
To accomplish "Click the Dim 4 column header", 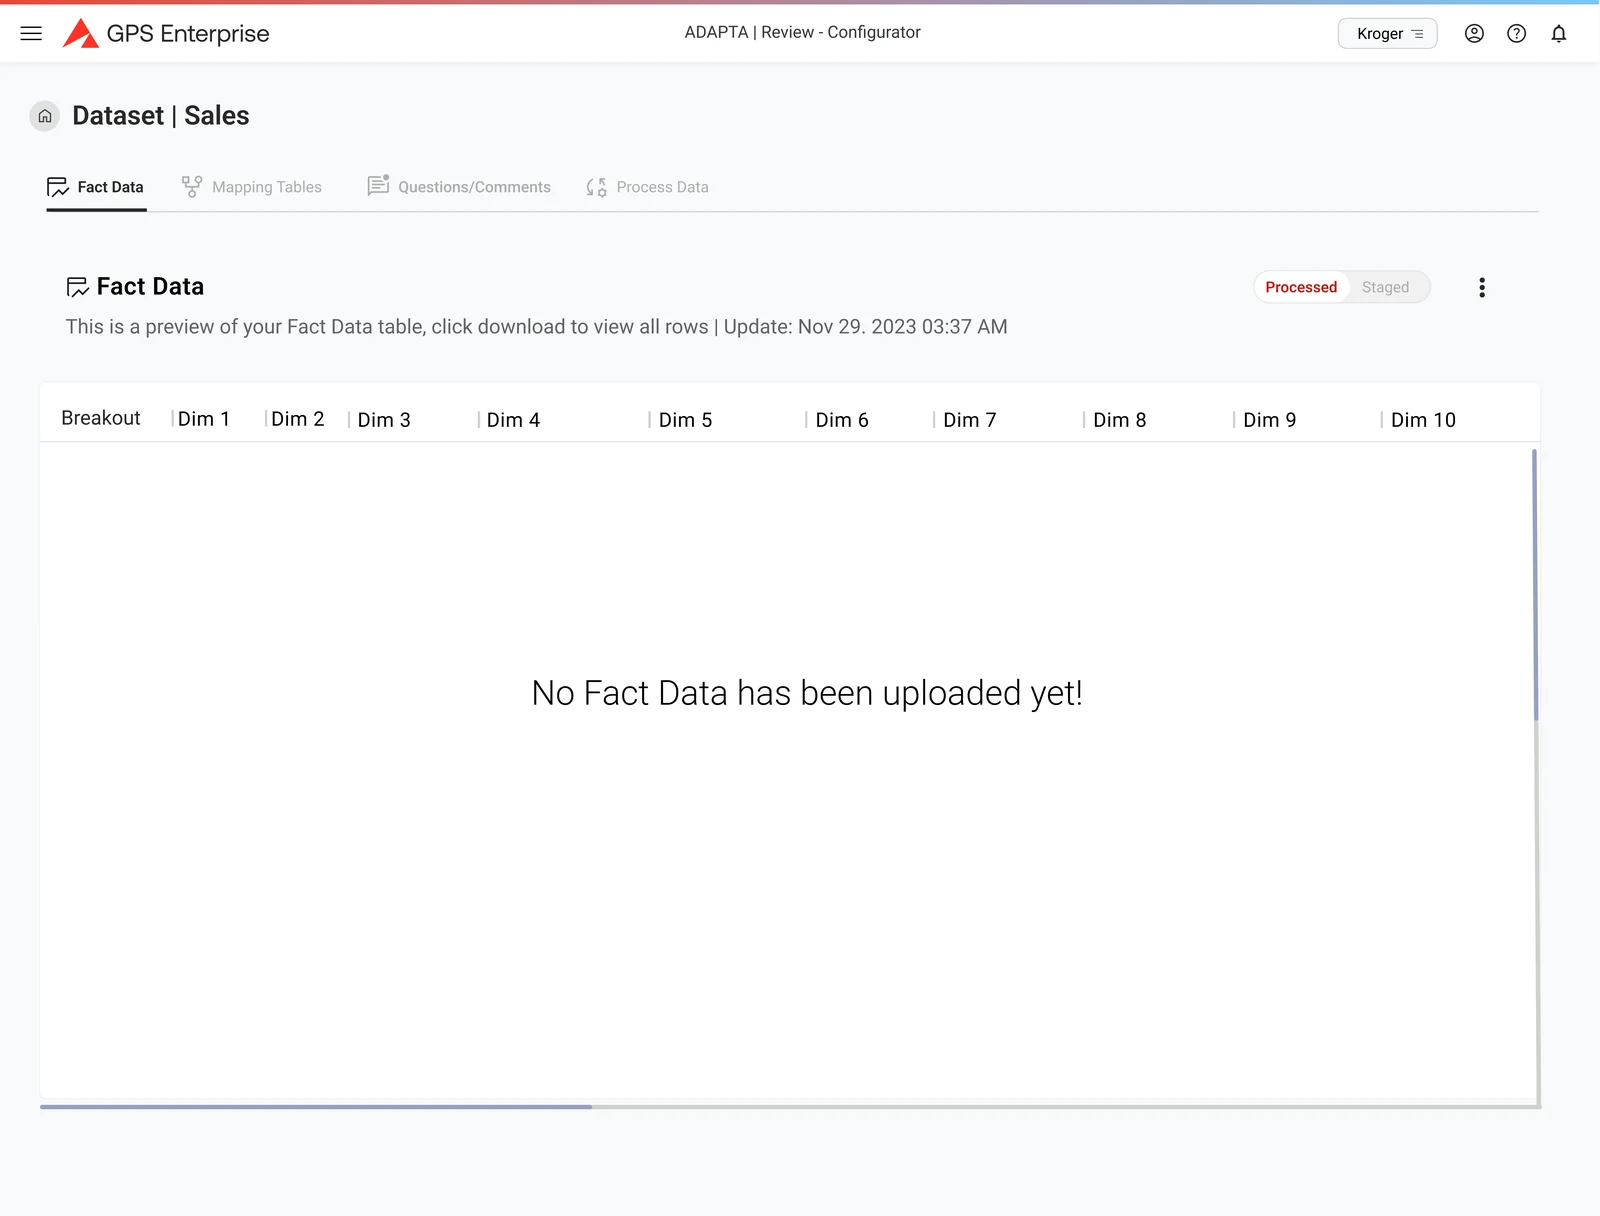I will pyautogui.click(x=513, y=420).
